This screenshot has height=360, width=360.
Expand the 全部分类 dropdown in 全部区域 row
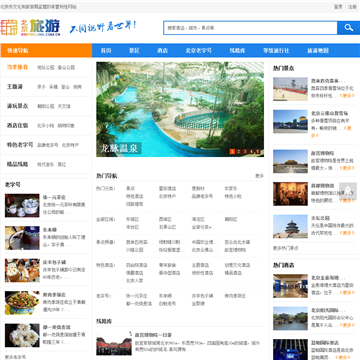tap(202, 227)
